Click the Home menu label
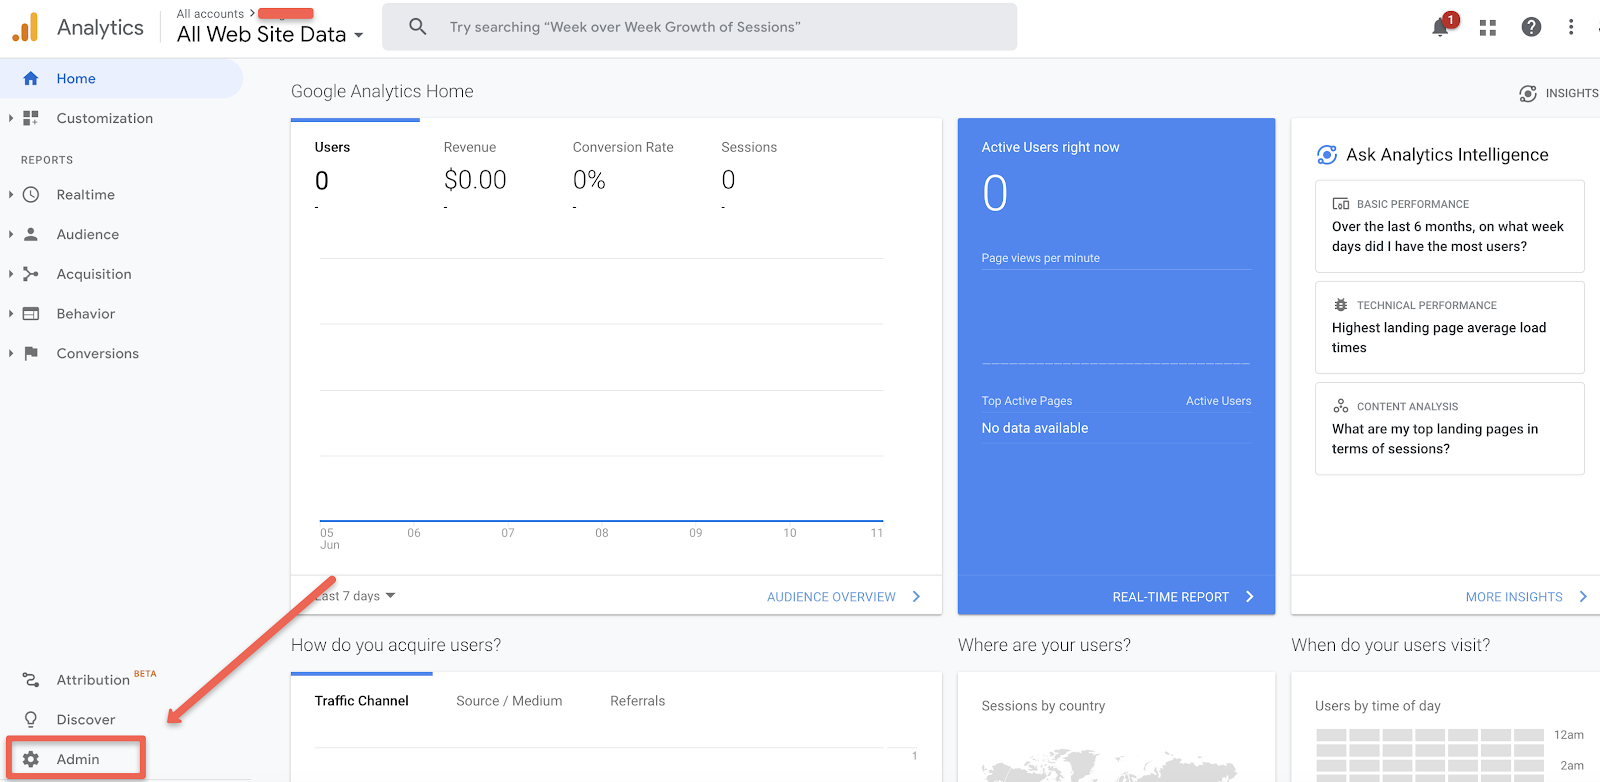The image size is (1600, 782). [x=76, y=79]
